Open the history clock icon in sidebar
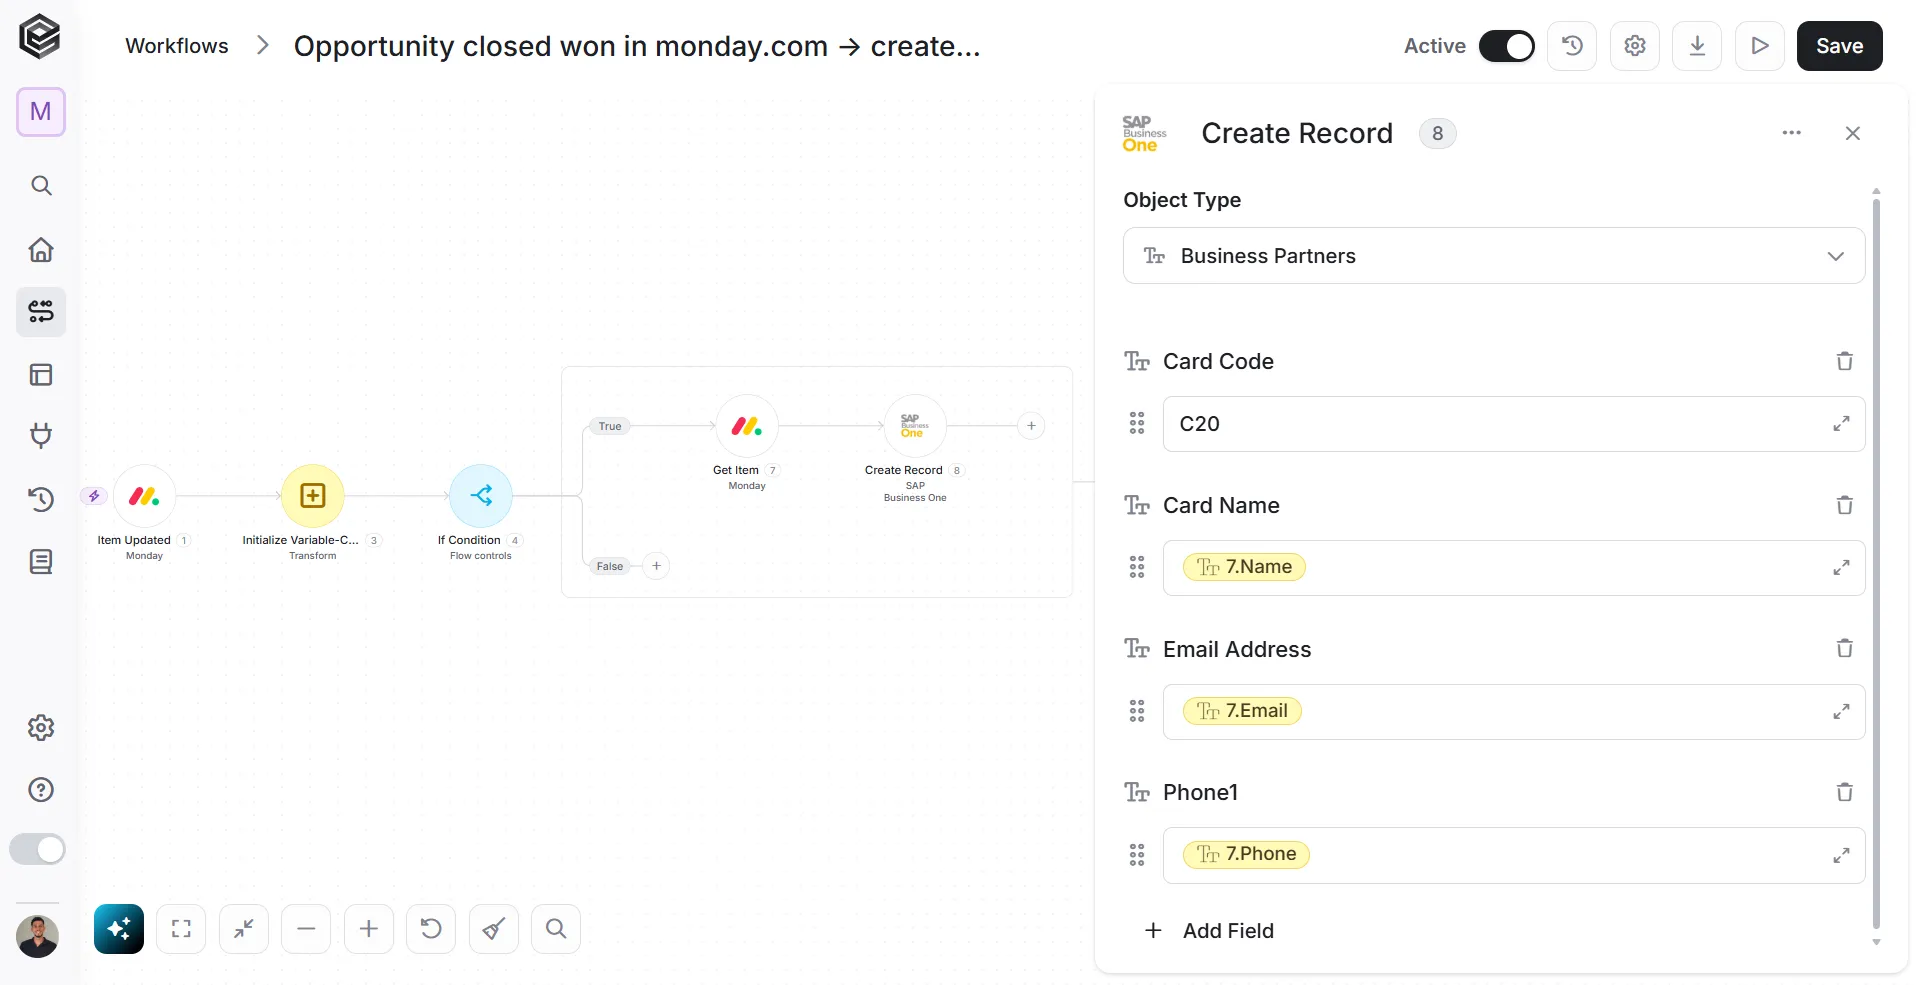Screen dimensions: 1919x985 [x=41, y=499]
